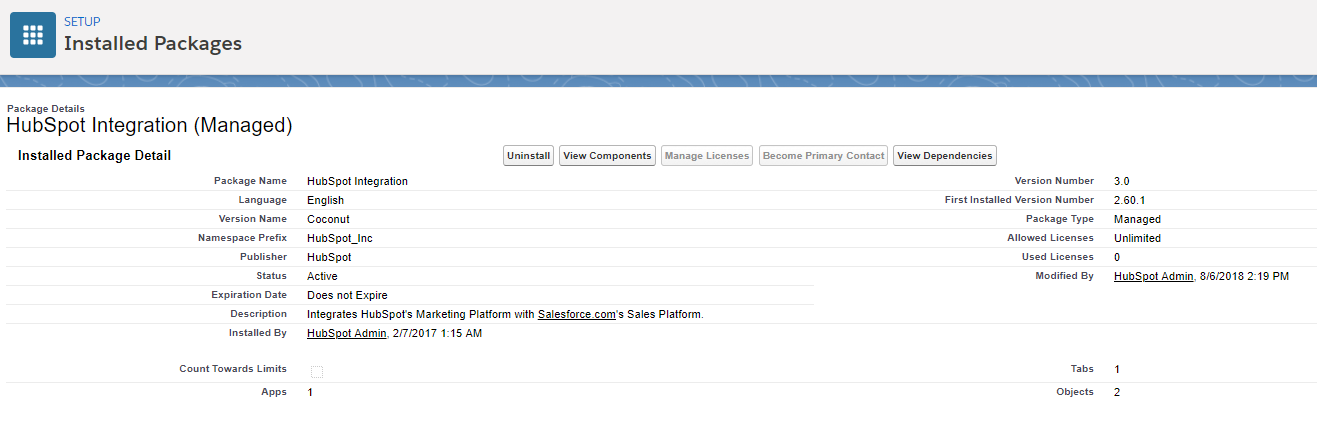Select the Version Number value 3.0

point(1122,181)
